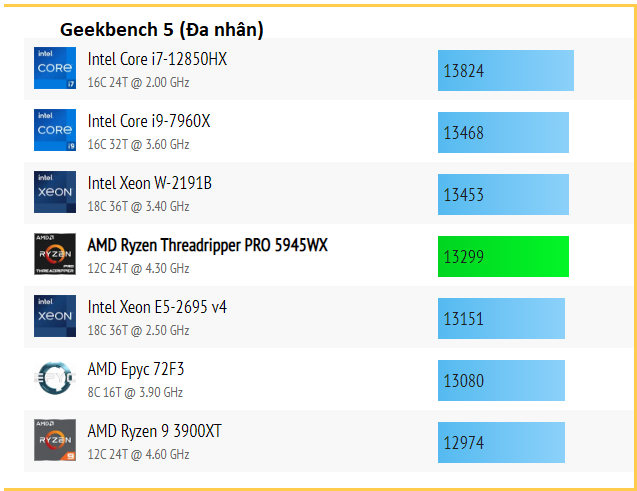Screen dimensions: 637x491
Task: Click the AMD EPYC logo icon
Action: pos(55,378)
